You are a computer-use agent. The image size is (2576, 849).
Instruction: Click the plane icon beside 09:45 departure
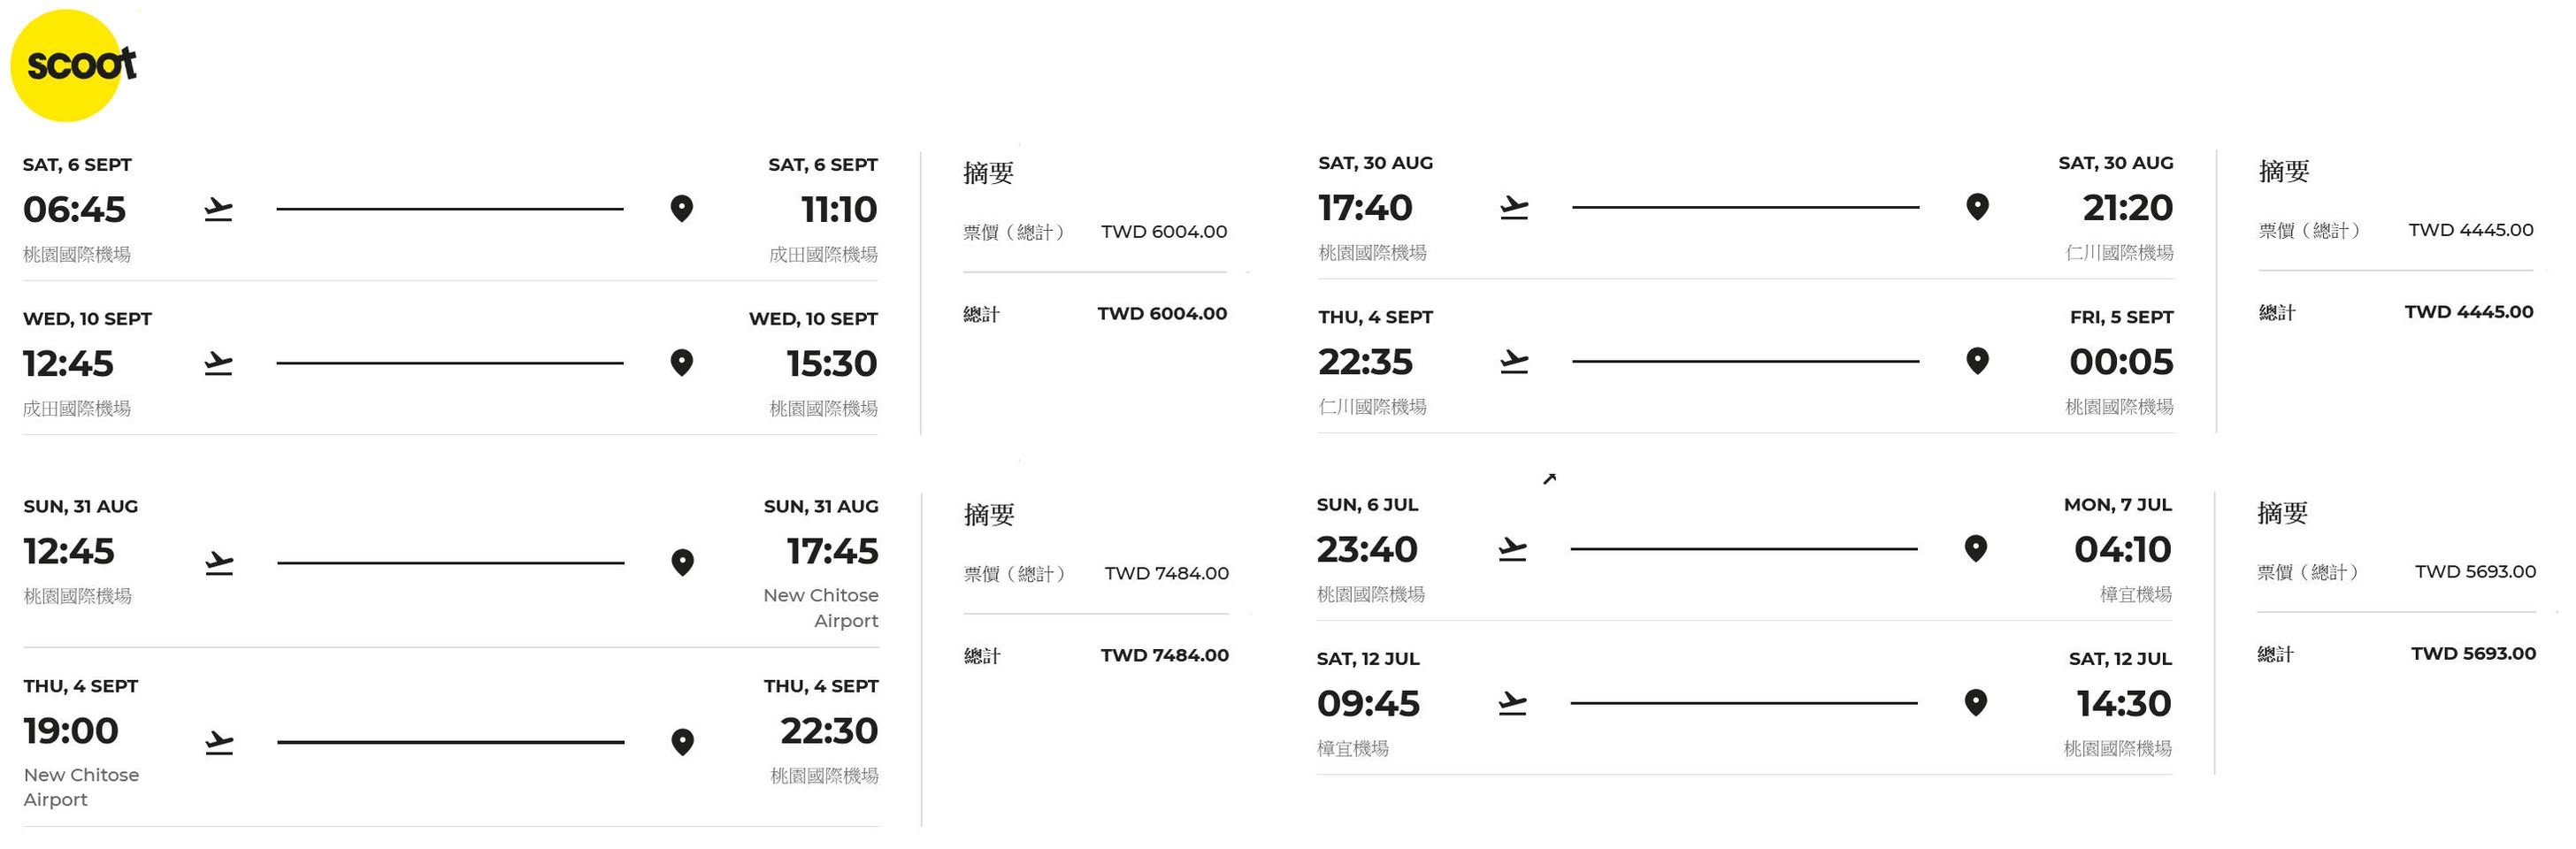click(x=1512, y=704)
